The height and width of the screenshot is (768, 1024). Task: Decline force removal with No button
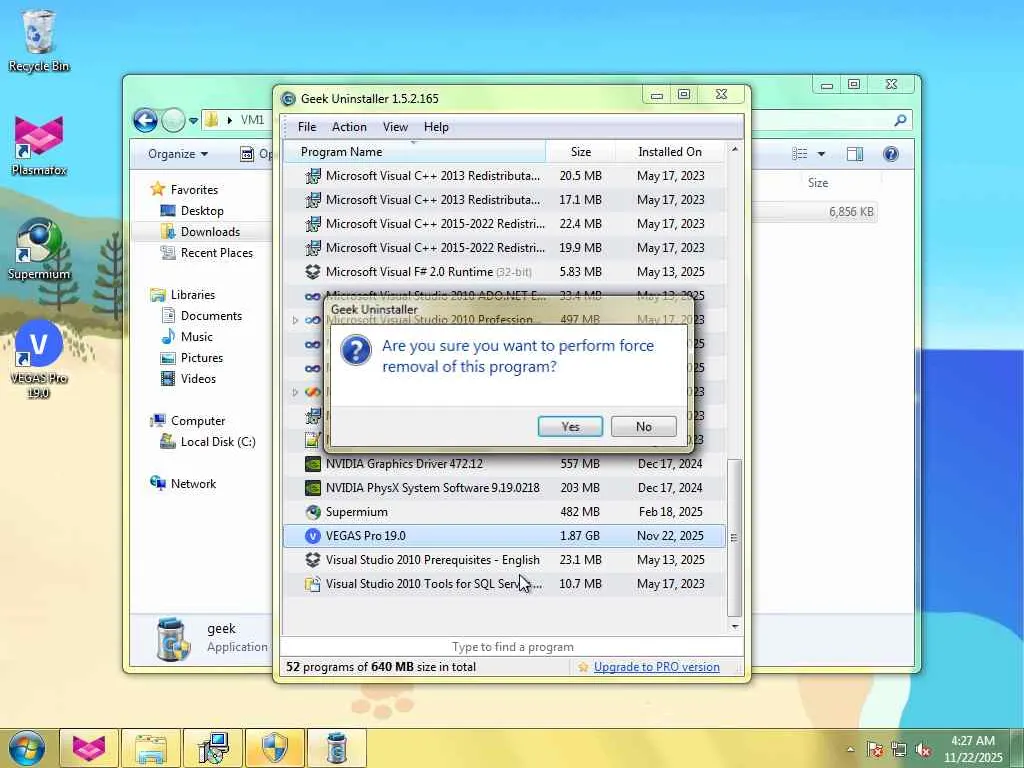[x=643, y=426]
